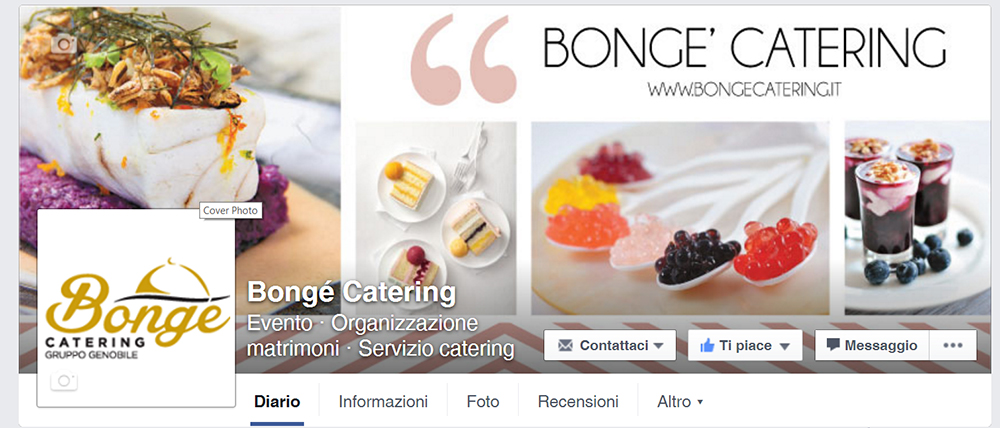Expand the Ti piace dropdown arrow
Viewport: 1000px width, 428px height.
(x=785, y=346)
